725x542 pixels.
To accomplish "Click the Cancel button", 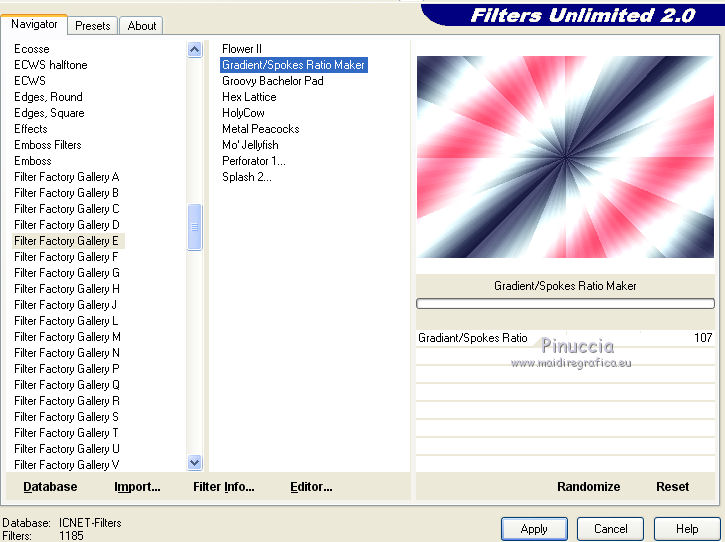I will click(610, 529).
